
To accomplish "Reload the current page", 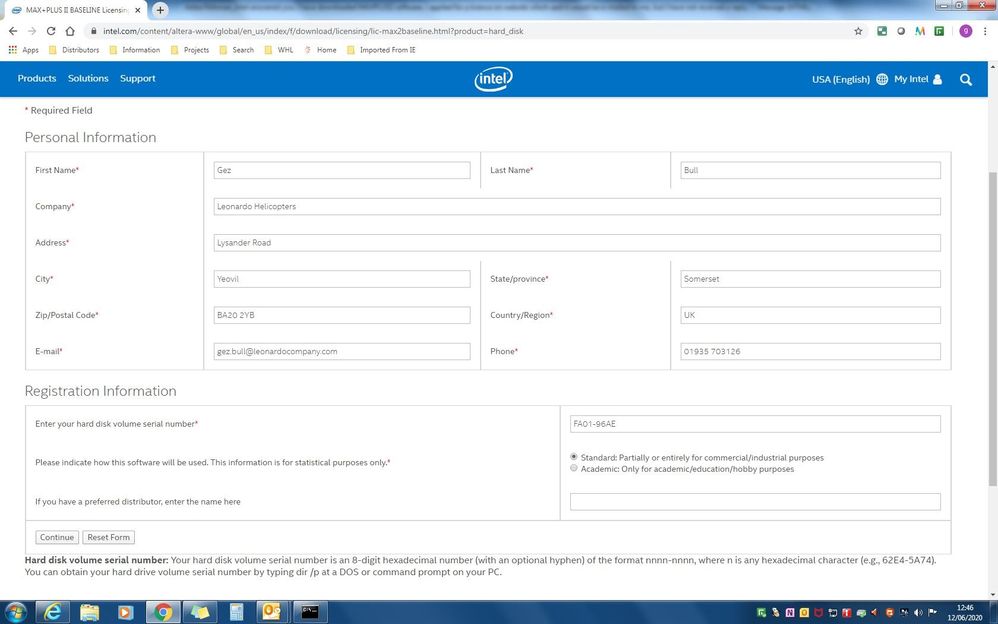I will coord(51,31).
